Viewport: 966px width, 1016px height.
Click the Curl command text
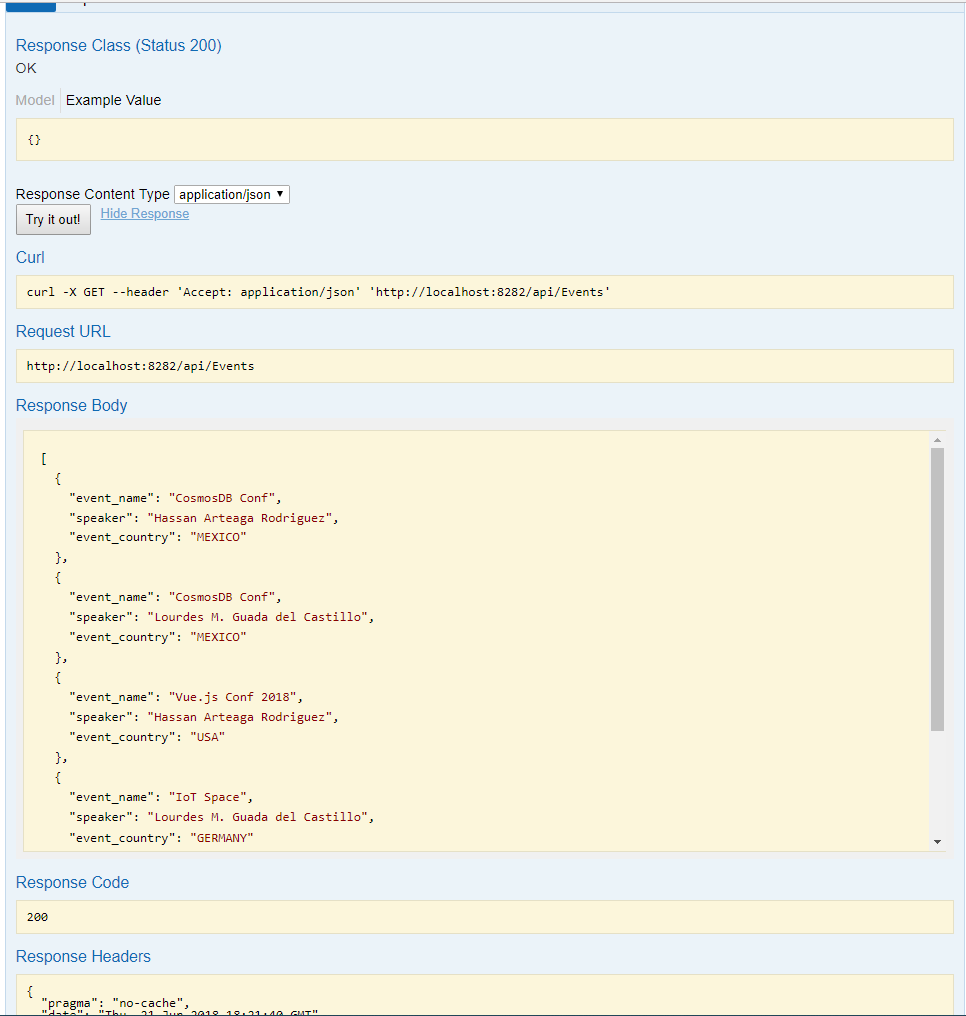[318, 292]
